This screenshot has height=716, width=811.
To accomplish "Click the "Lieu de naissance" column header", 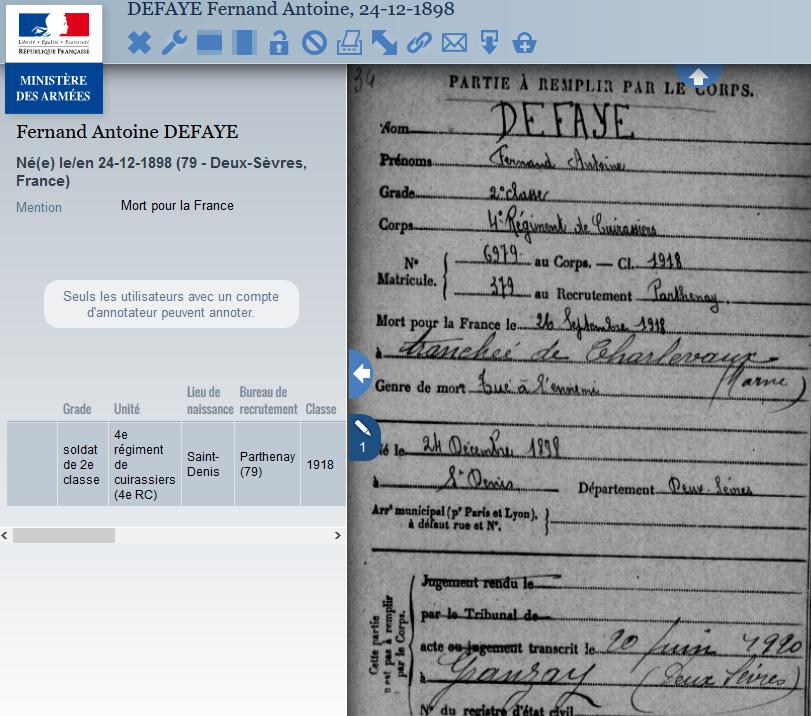I will (210, 400).
